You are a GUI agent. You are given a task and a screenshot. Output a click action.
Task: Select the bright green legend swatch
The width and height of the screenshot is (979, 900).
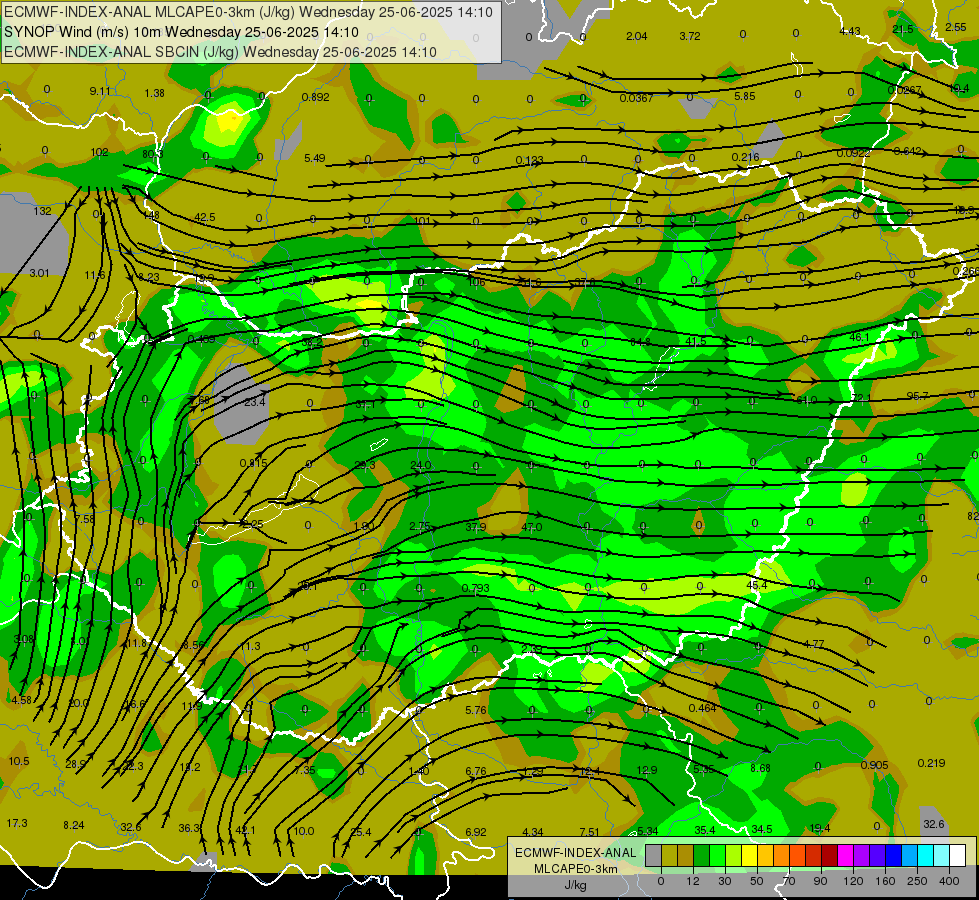[x=717, y=855]
